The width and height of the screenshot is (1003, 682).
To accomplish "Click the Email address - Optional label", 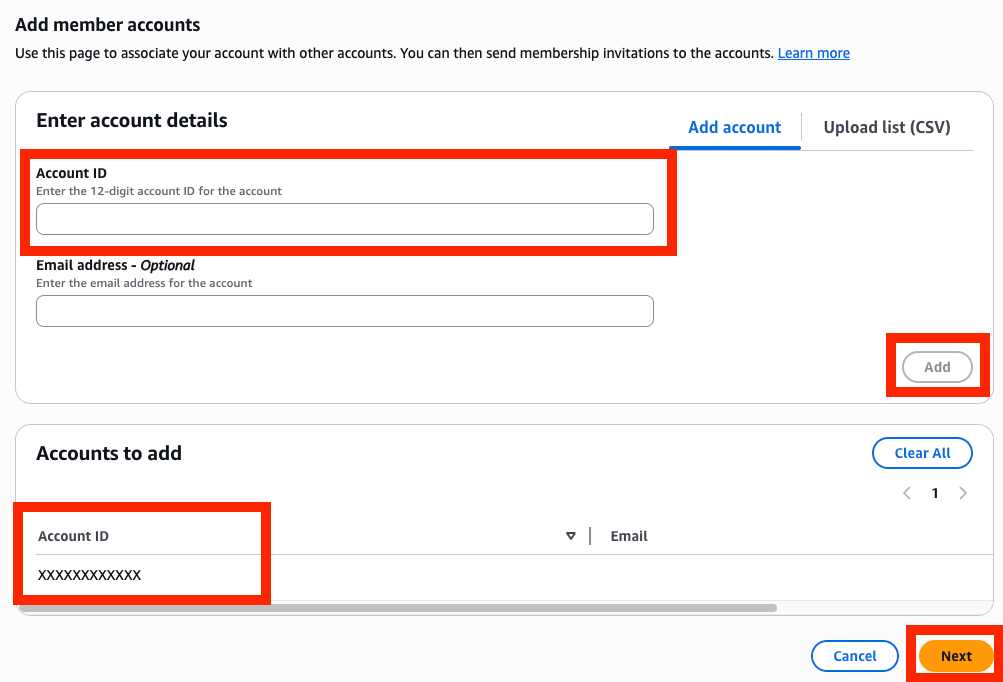I will pyautogui.click(x=115, y=265).
